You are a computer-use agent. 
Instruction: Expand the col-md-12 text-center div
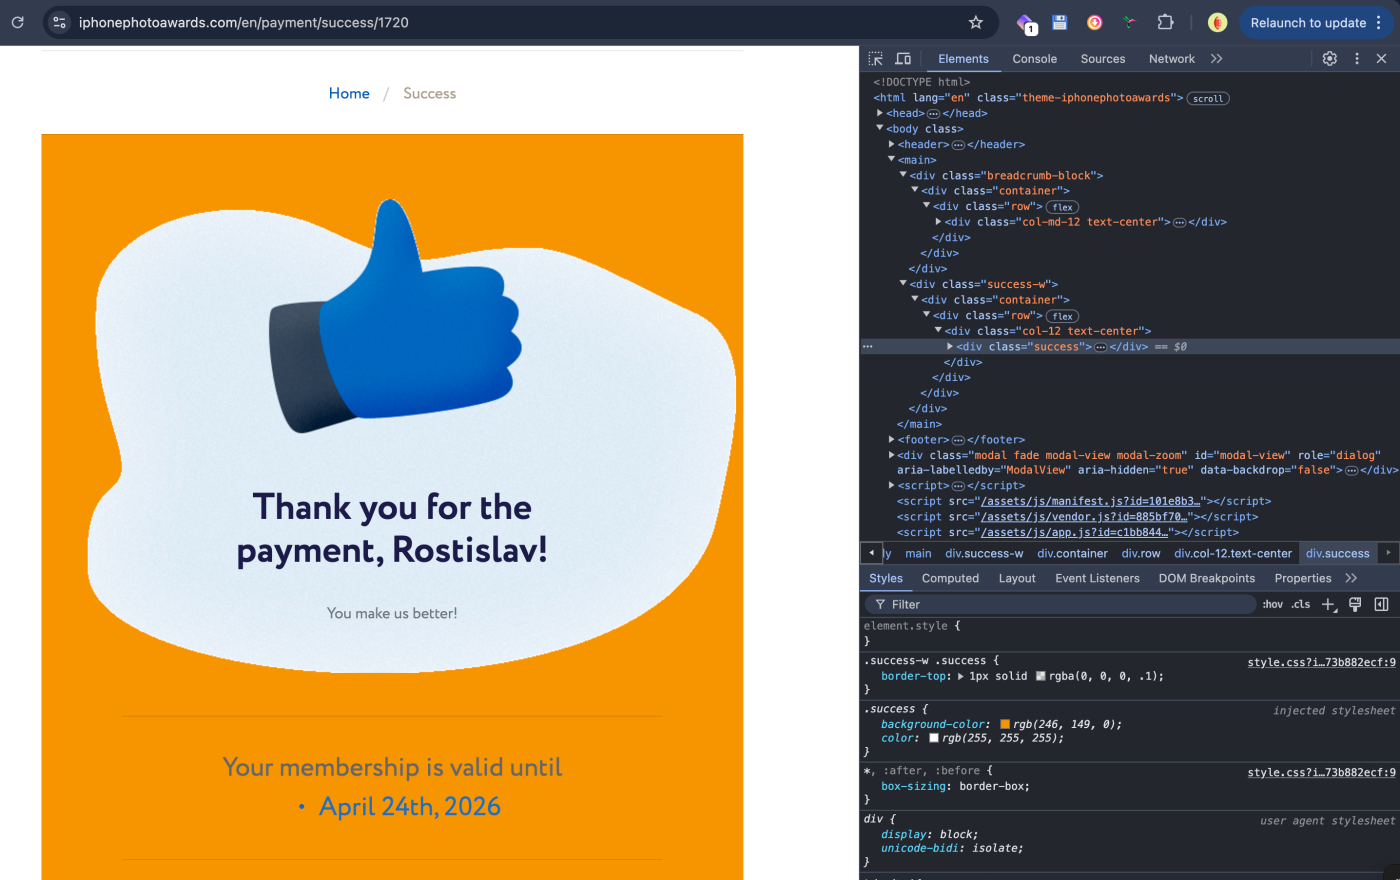[x=939, y=222]
